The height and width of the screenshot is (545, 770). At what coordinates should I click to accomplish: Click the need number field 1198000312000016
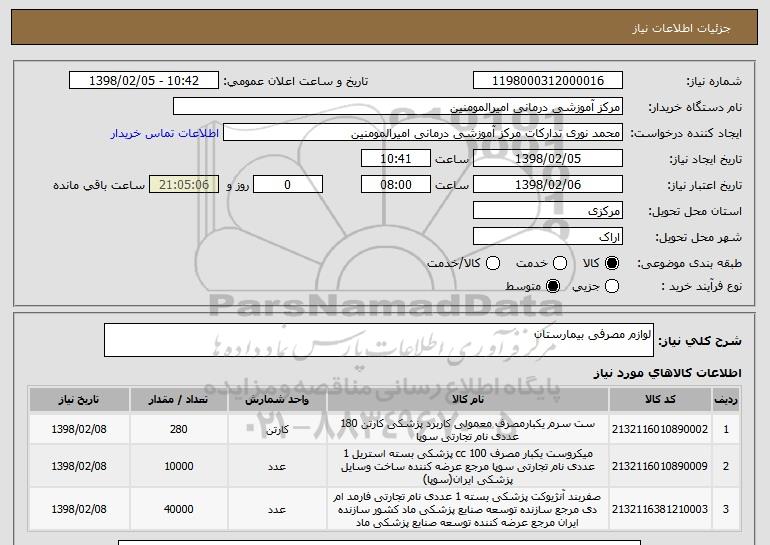[x=548, y=81]
